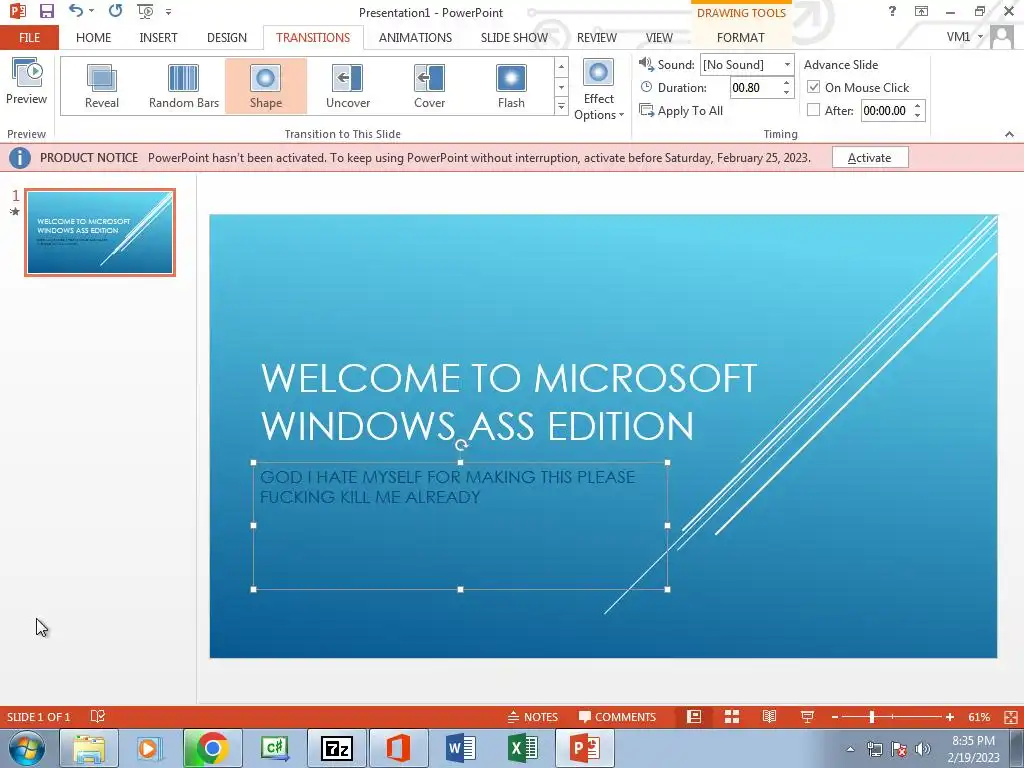Toggle NOTES pane

[533, 717]
